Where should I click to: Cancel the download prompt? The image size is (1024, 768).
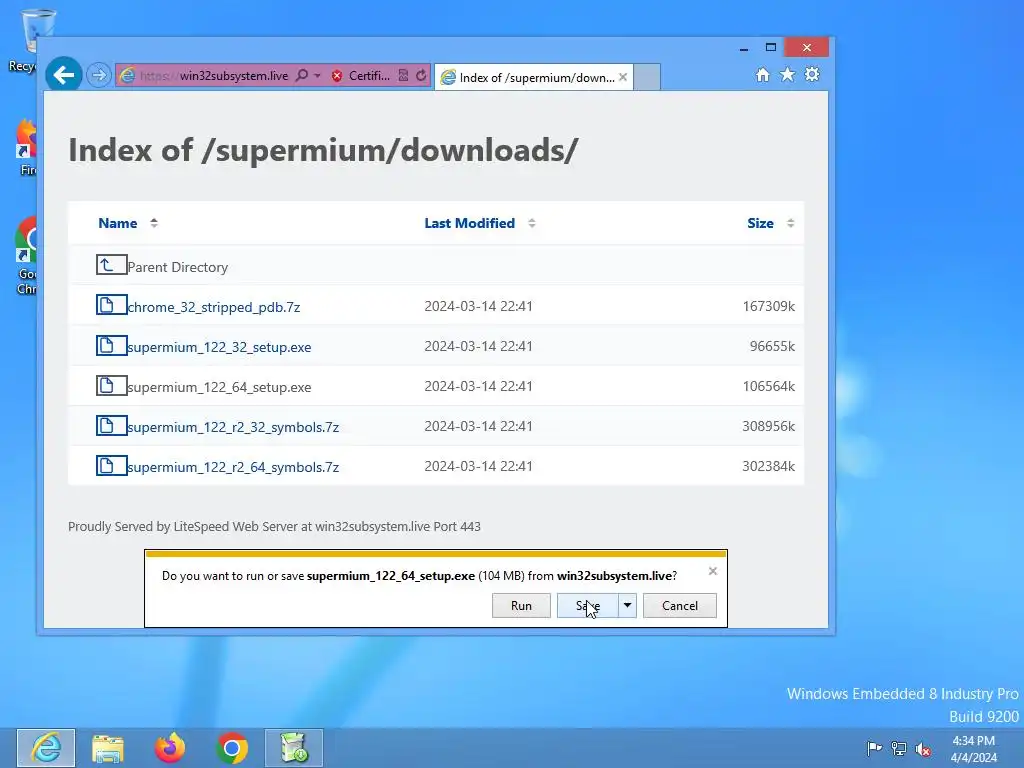coord(680,605)
